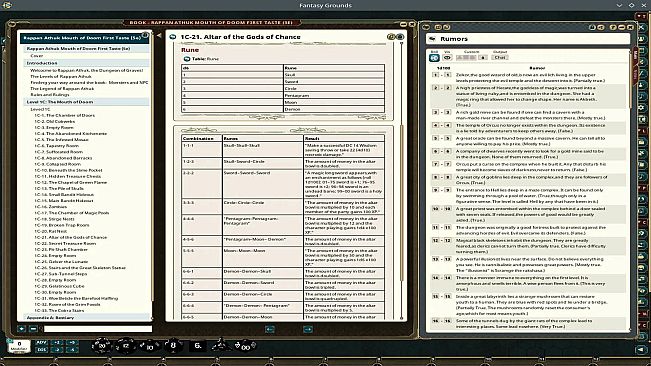Screen dimensions: 651x366
Task: Click top sidebar icon with crossed tools
Action: tap(642, 28)
